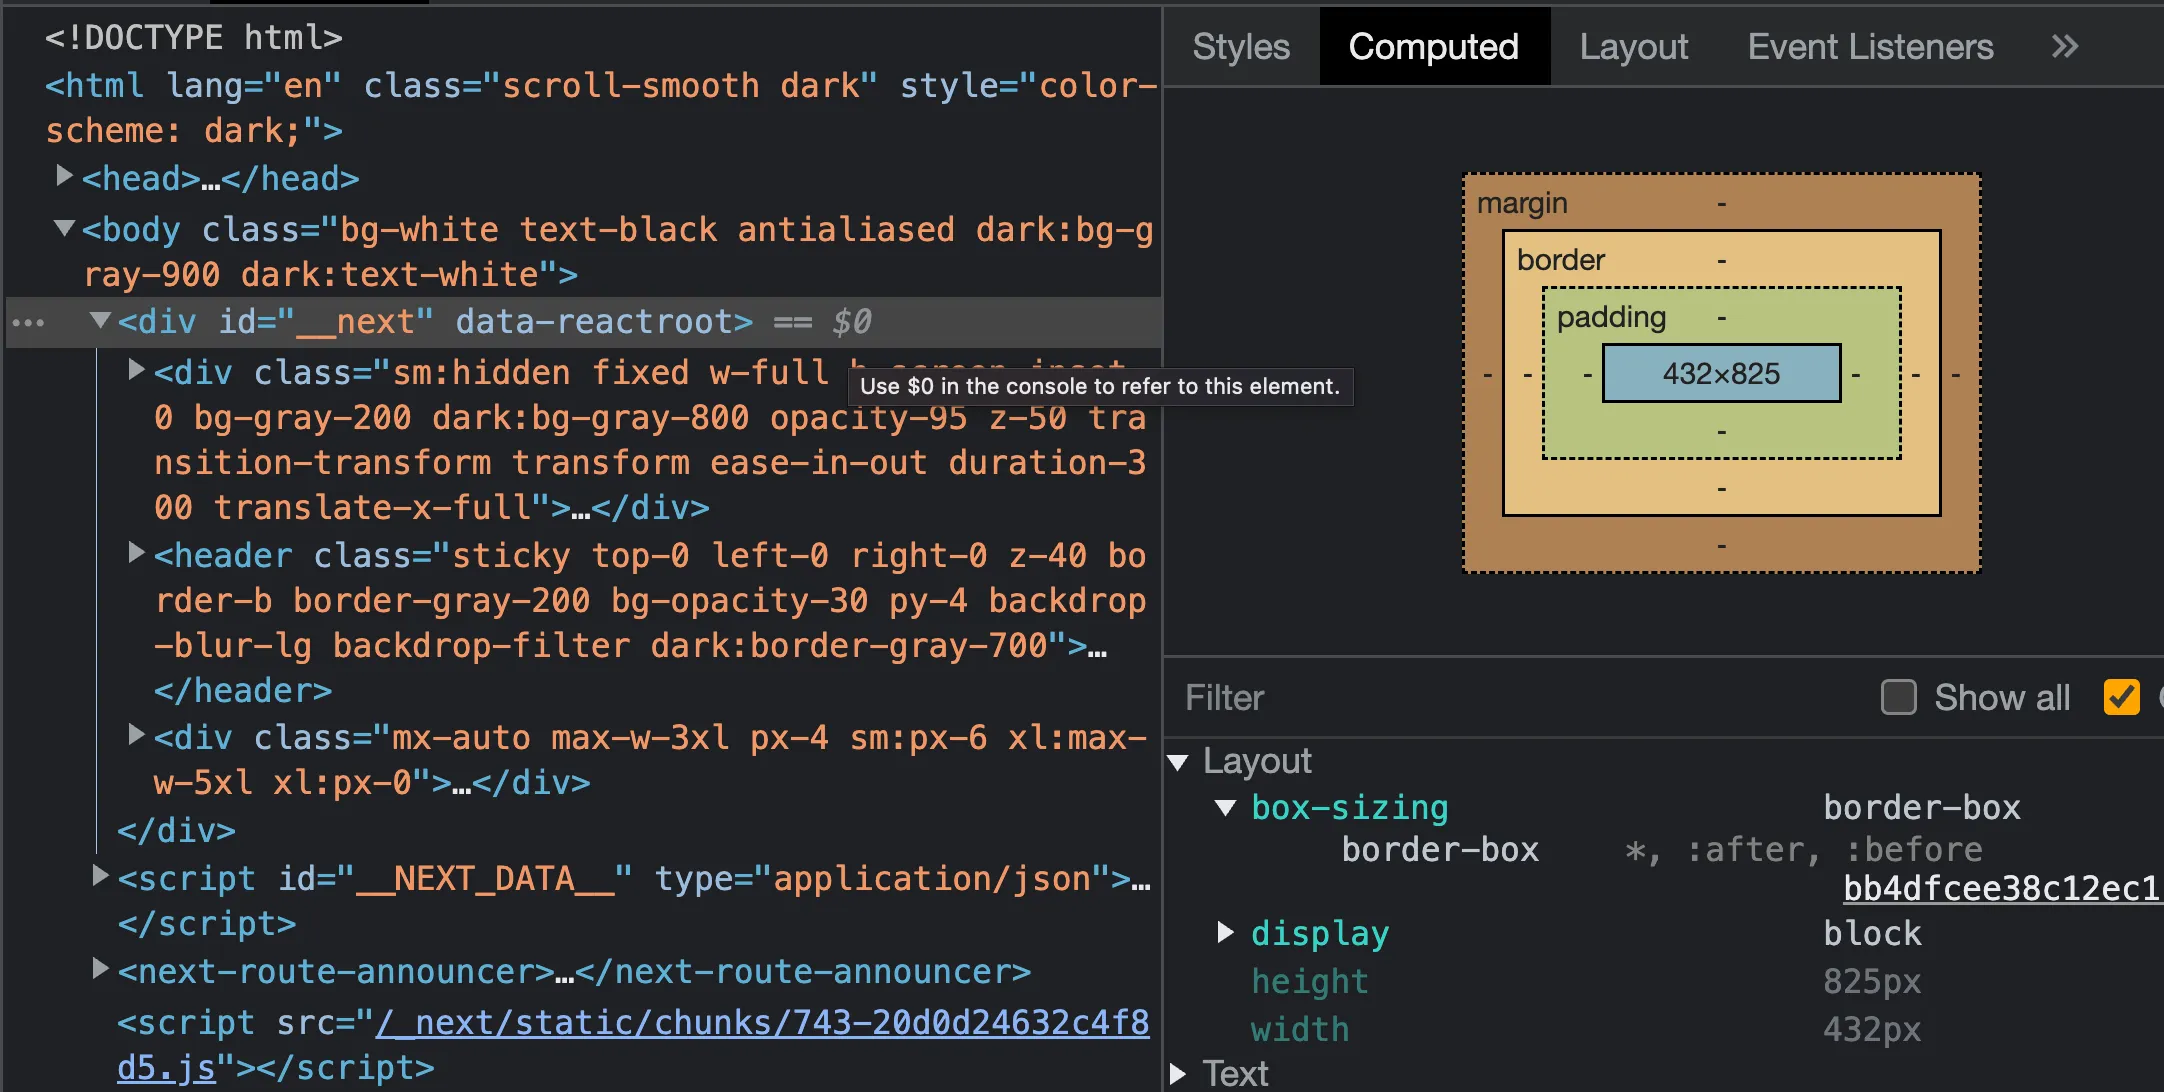
Task: Collapse the box-sizing property details
Action: 1225,807
